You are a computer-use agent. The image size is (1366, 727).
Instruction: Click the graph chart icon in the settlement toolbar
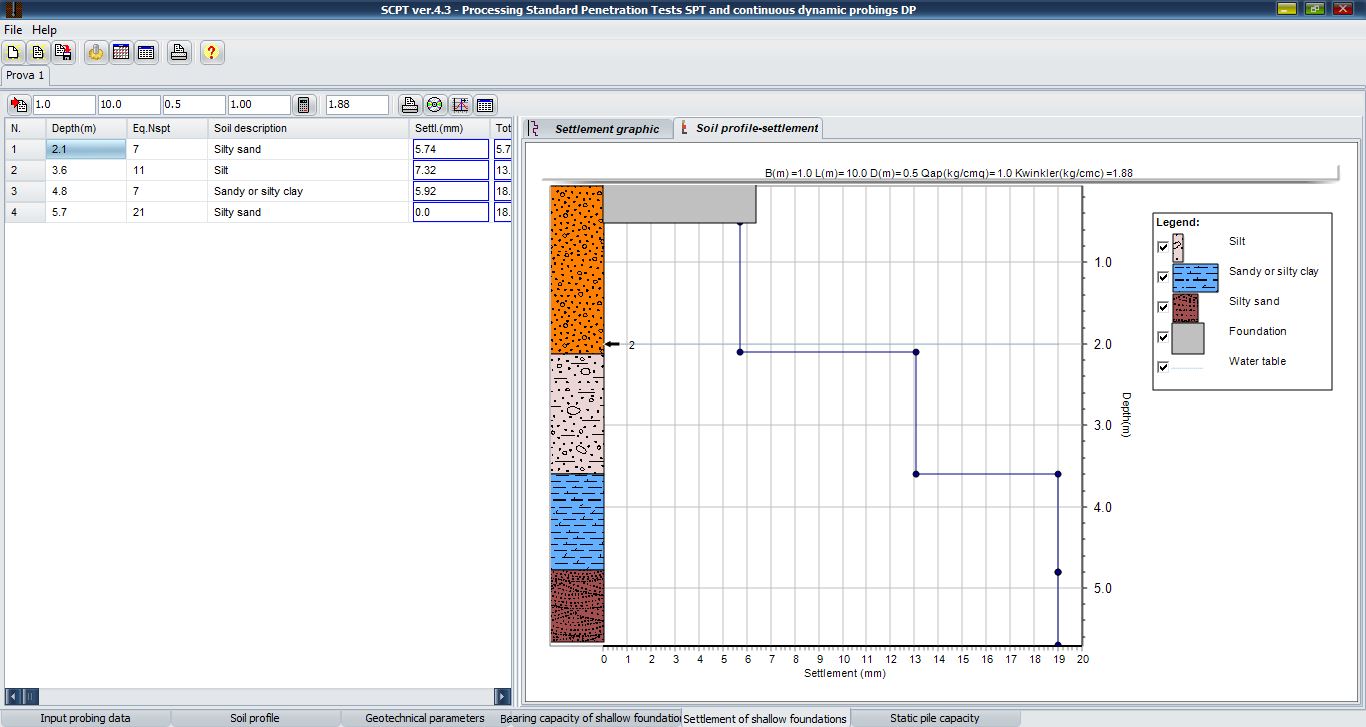click(460, 105)
